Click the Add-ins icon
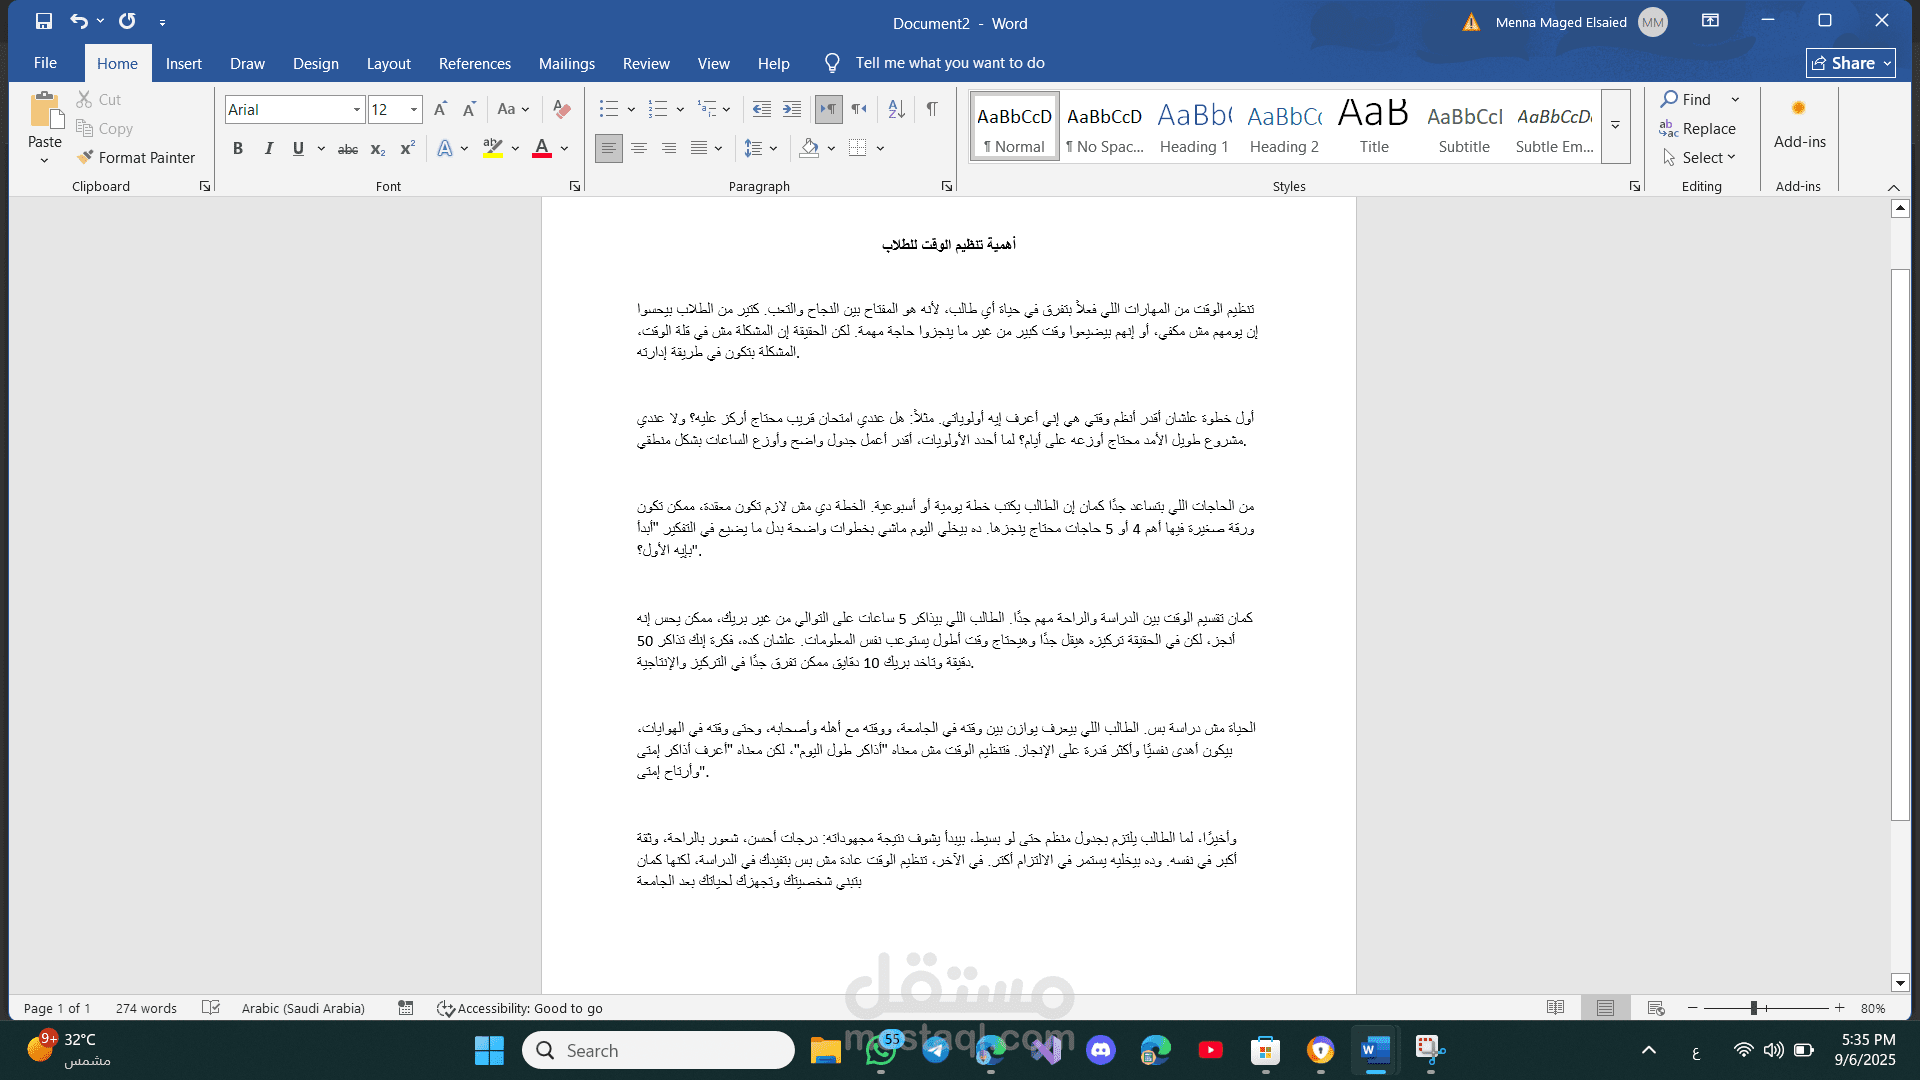Screen dimensions: 1920x1080 click(1799, 108)
